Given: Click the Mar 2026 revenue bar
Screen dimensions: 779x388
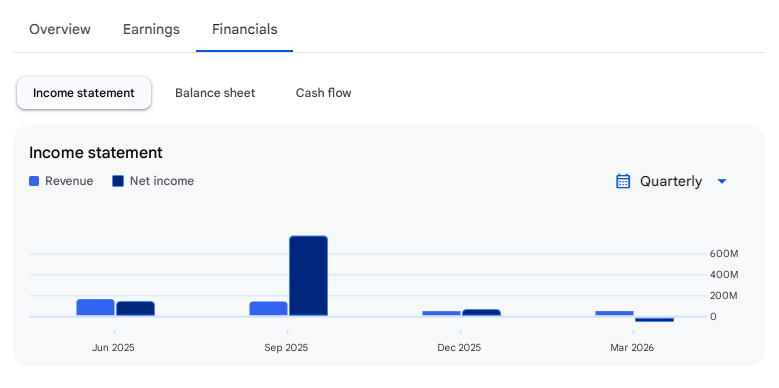Looking at the screenshot, I should (615, 313).
